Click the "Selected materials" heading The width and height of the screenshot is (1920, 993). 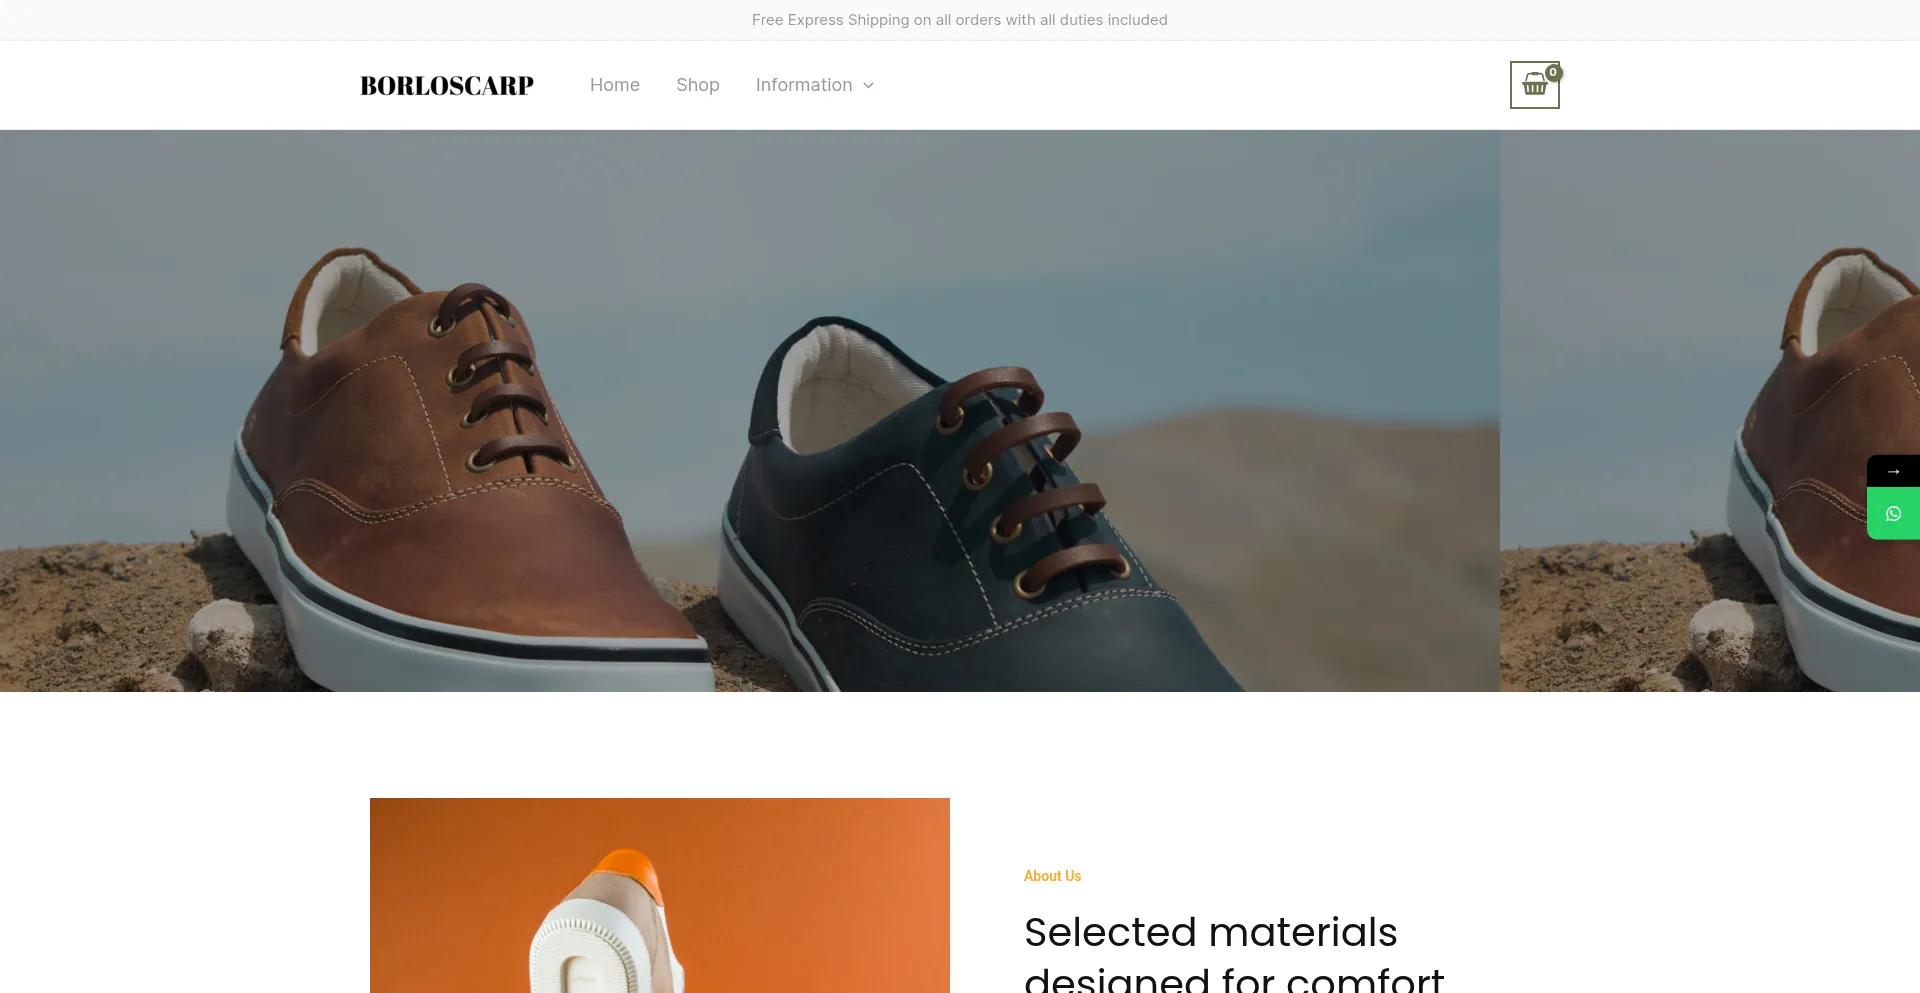[x=1210, y=932]
